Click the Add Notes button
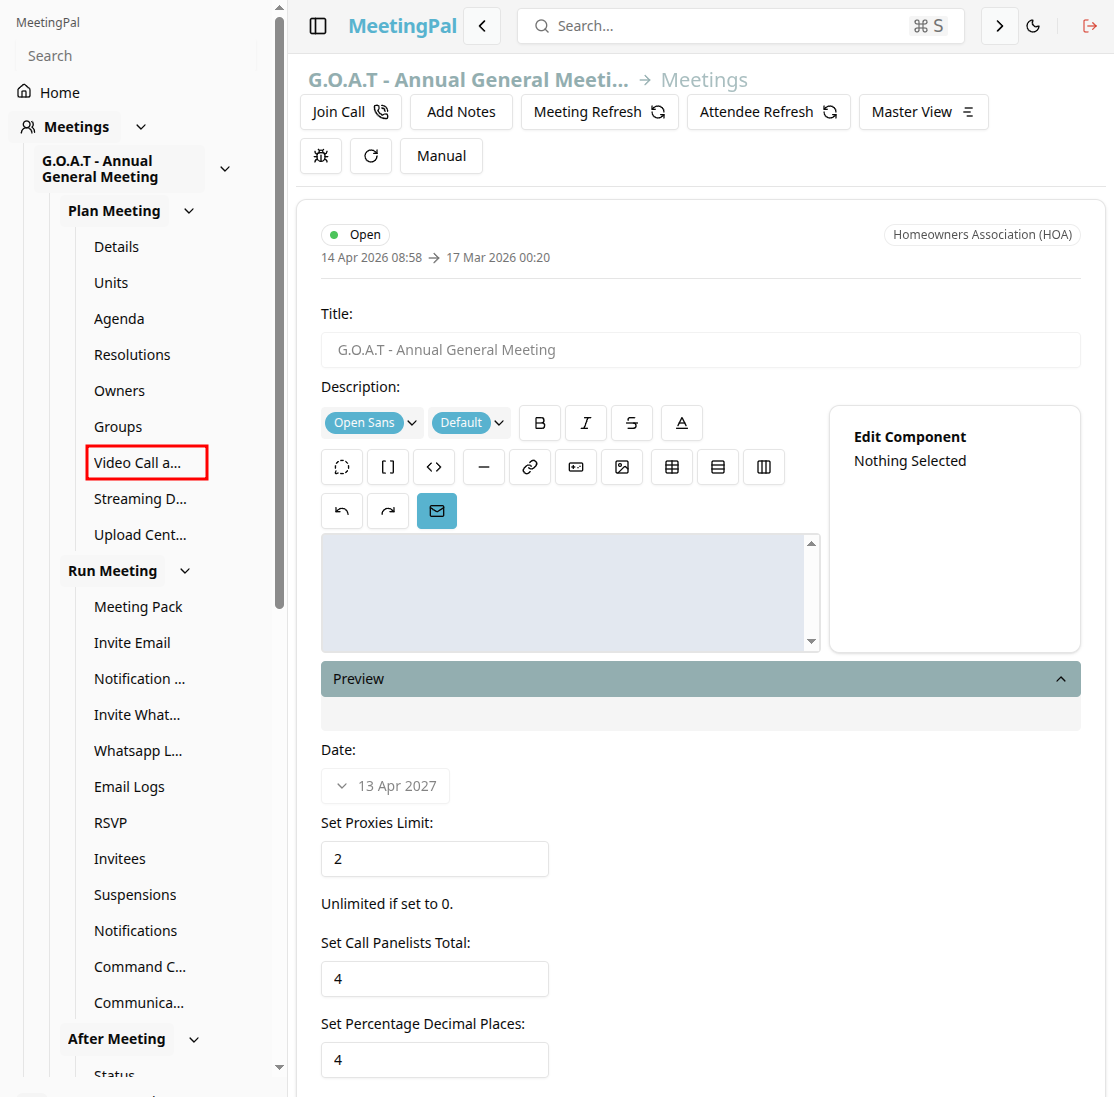Image resolution: width=1114 pixels, height=1097 pixels. coord(461,112)
